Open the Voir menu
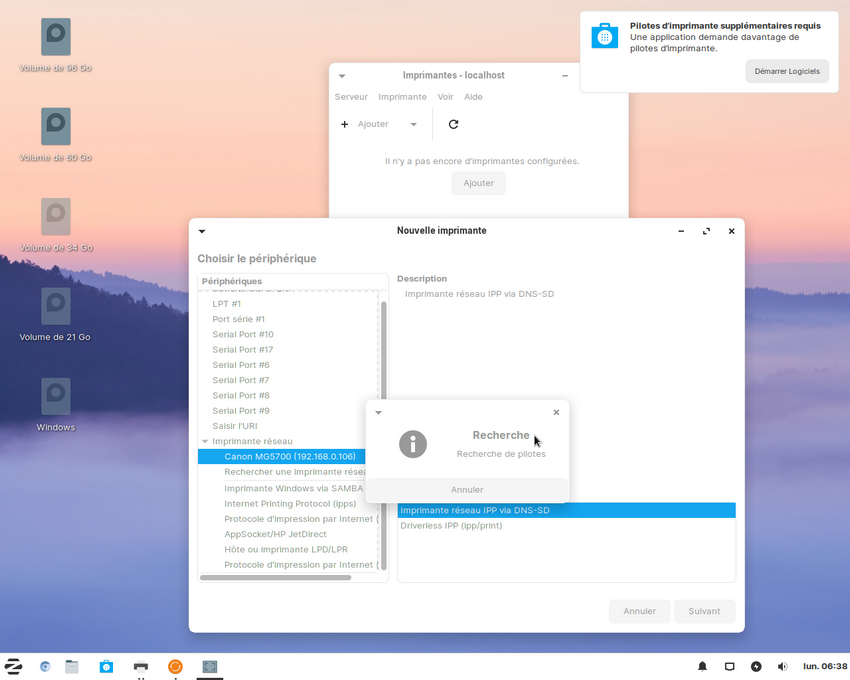The width and height of the screenshot is (850, 680). [445, 97]
